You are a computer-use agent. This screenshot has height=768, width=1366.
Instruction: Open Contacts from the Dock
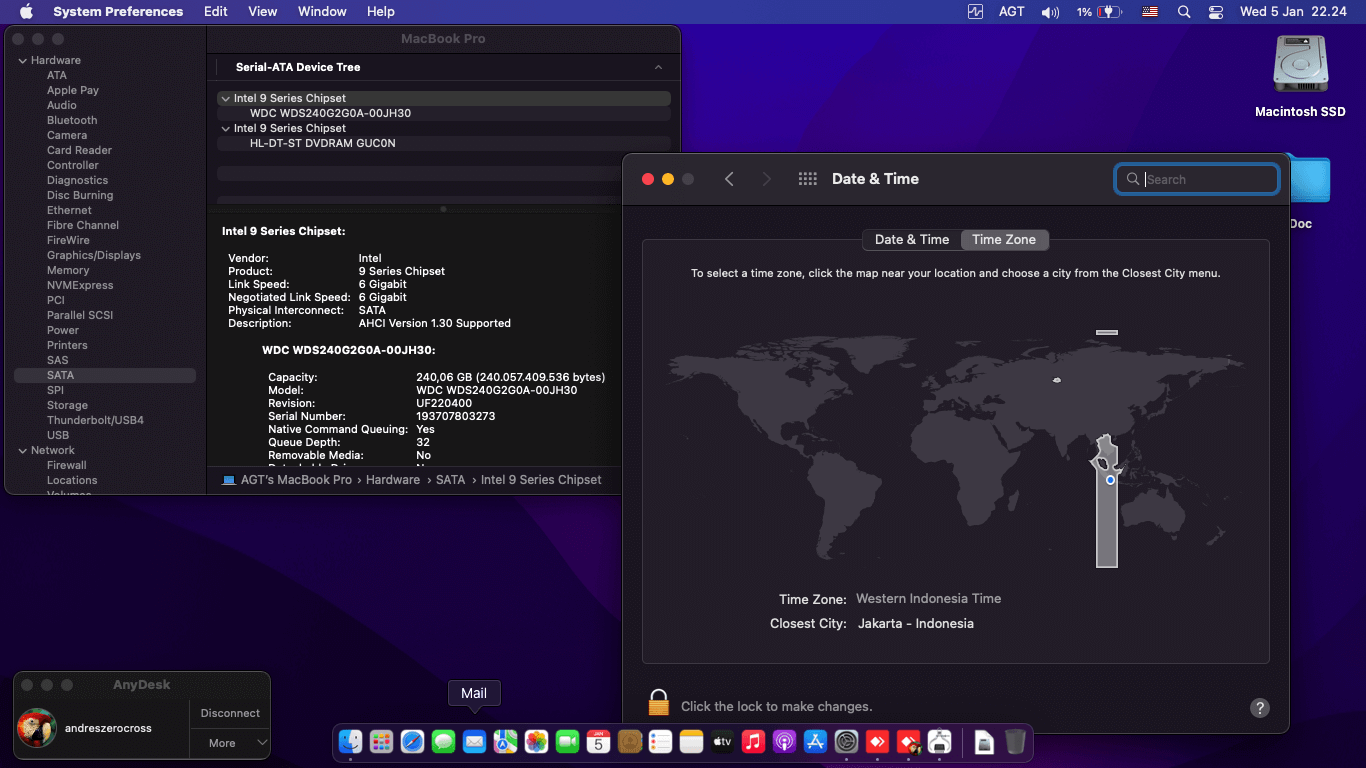tap(629, 741)
